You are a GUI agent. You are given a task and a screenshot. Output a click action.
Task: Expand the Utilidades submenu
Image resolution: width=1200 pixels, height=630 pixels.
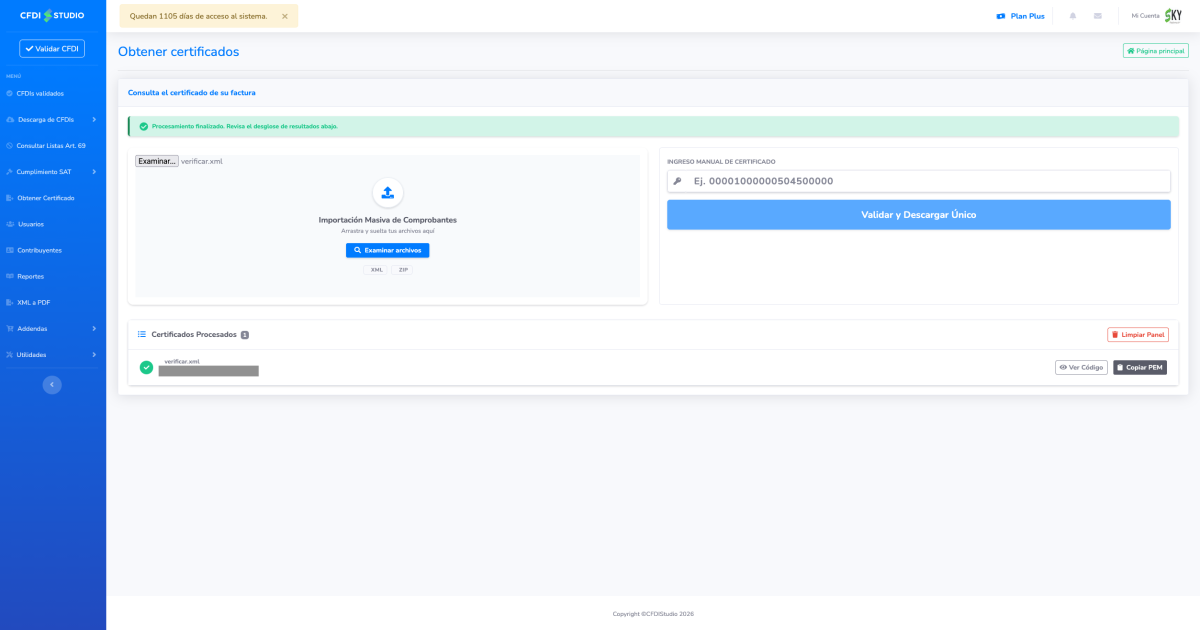pyautogui.click(x=52, y=354)
